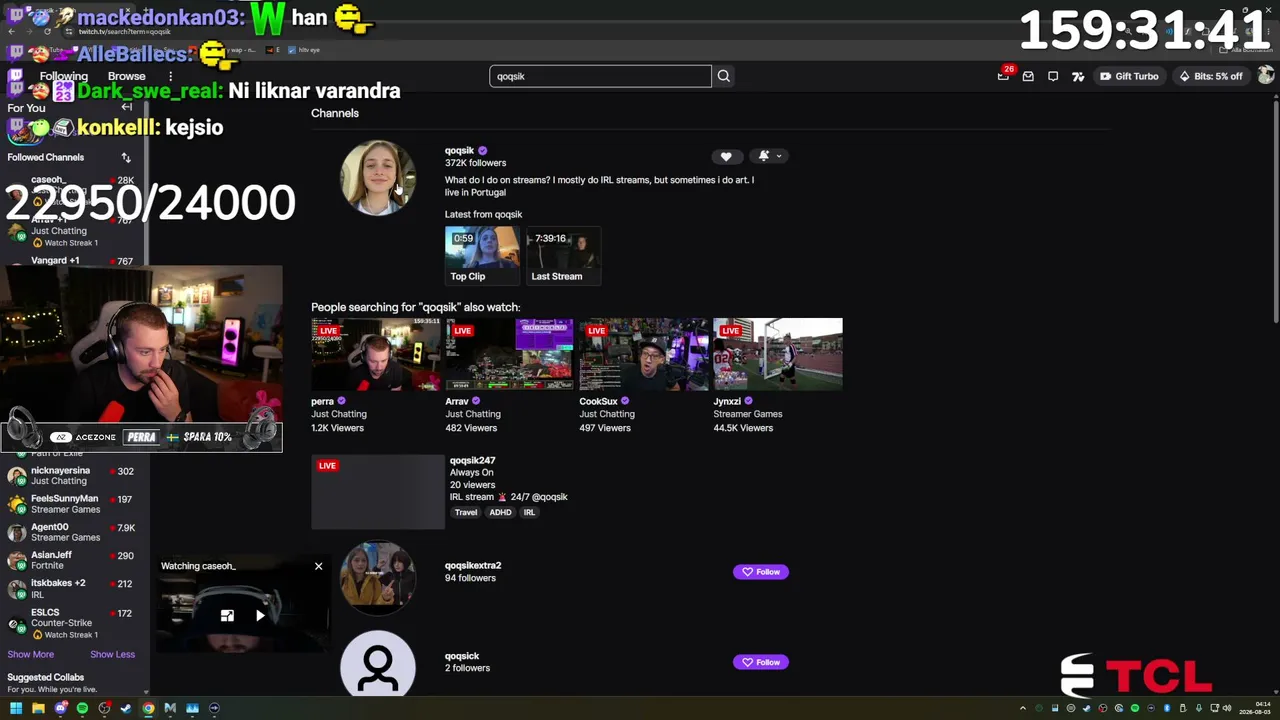Open the qoqsikextra2 avatar
Viewport: 1280px width, 720px height.
pos(378,578)
